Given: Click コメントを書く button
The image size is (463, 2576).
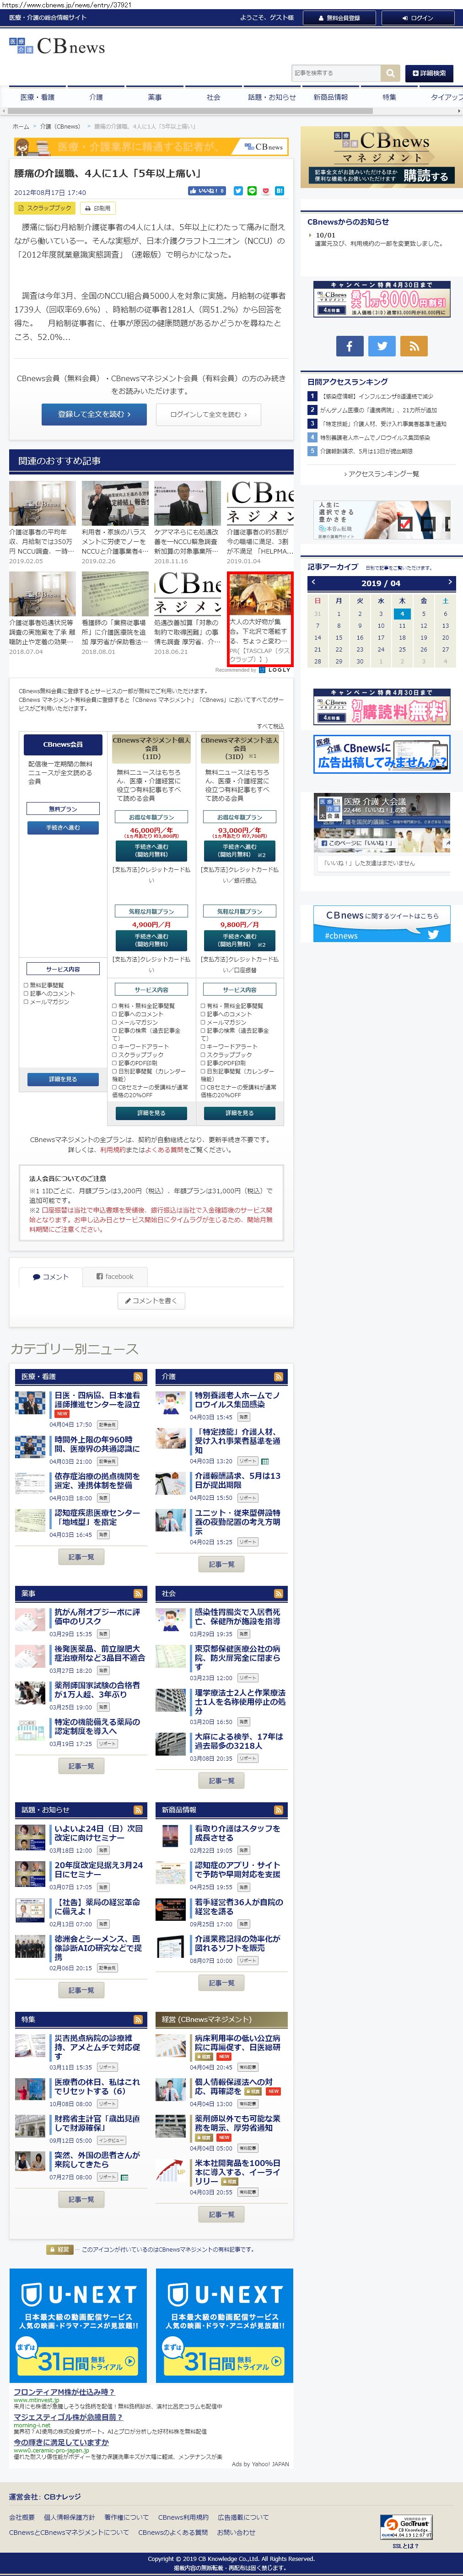Looking at the screenshot, I should [151, 1300].
